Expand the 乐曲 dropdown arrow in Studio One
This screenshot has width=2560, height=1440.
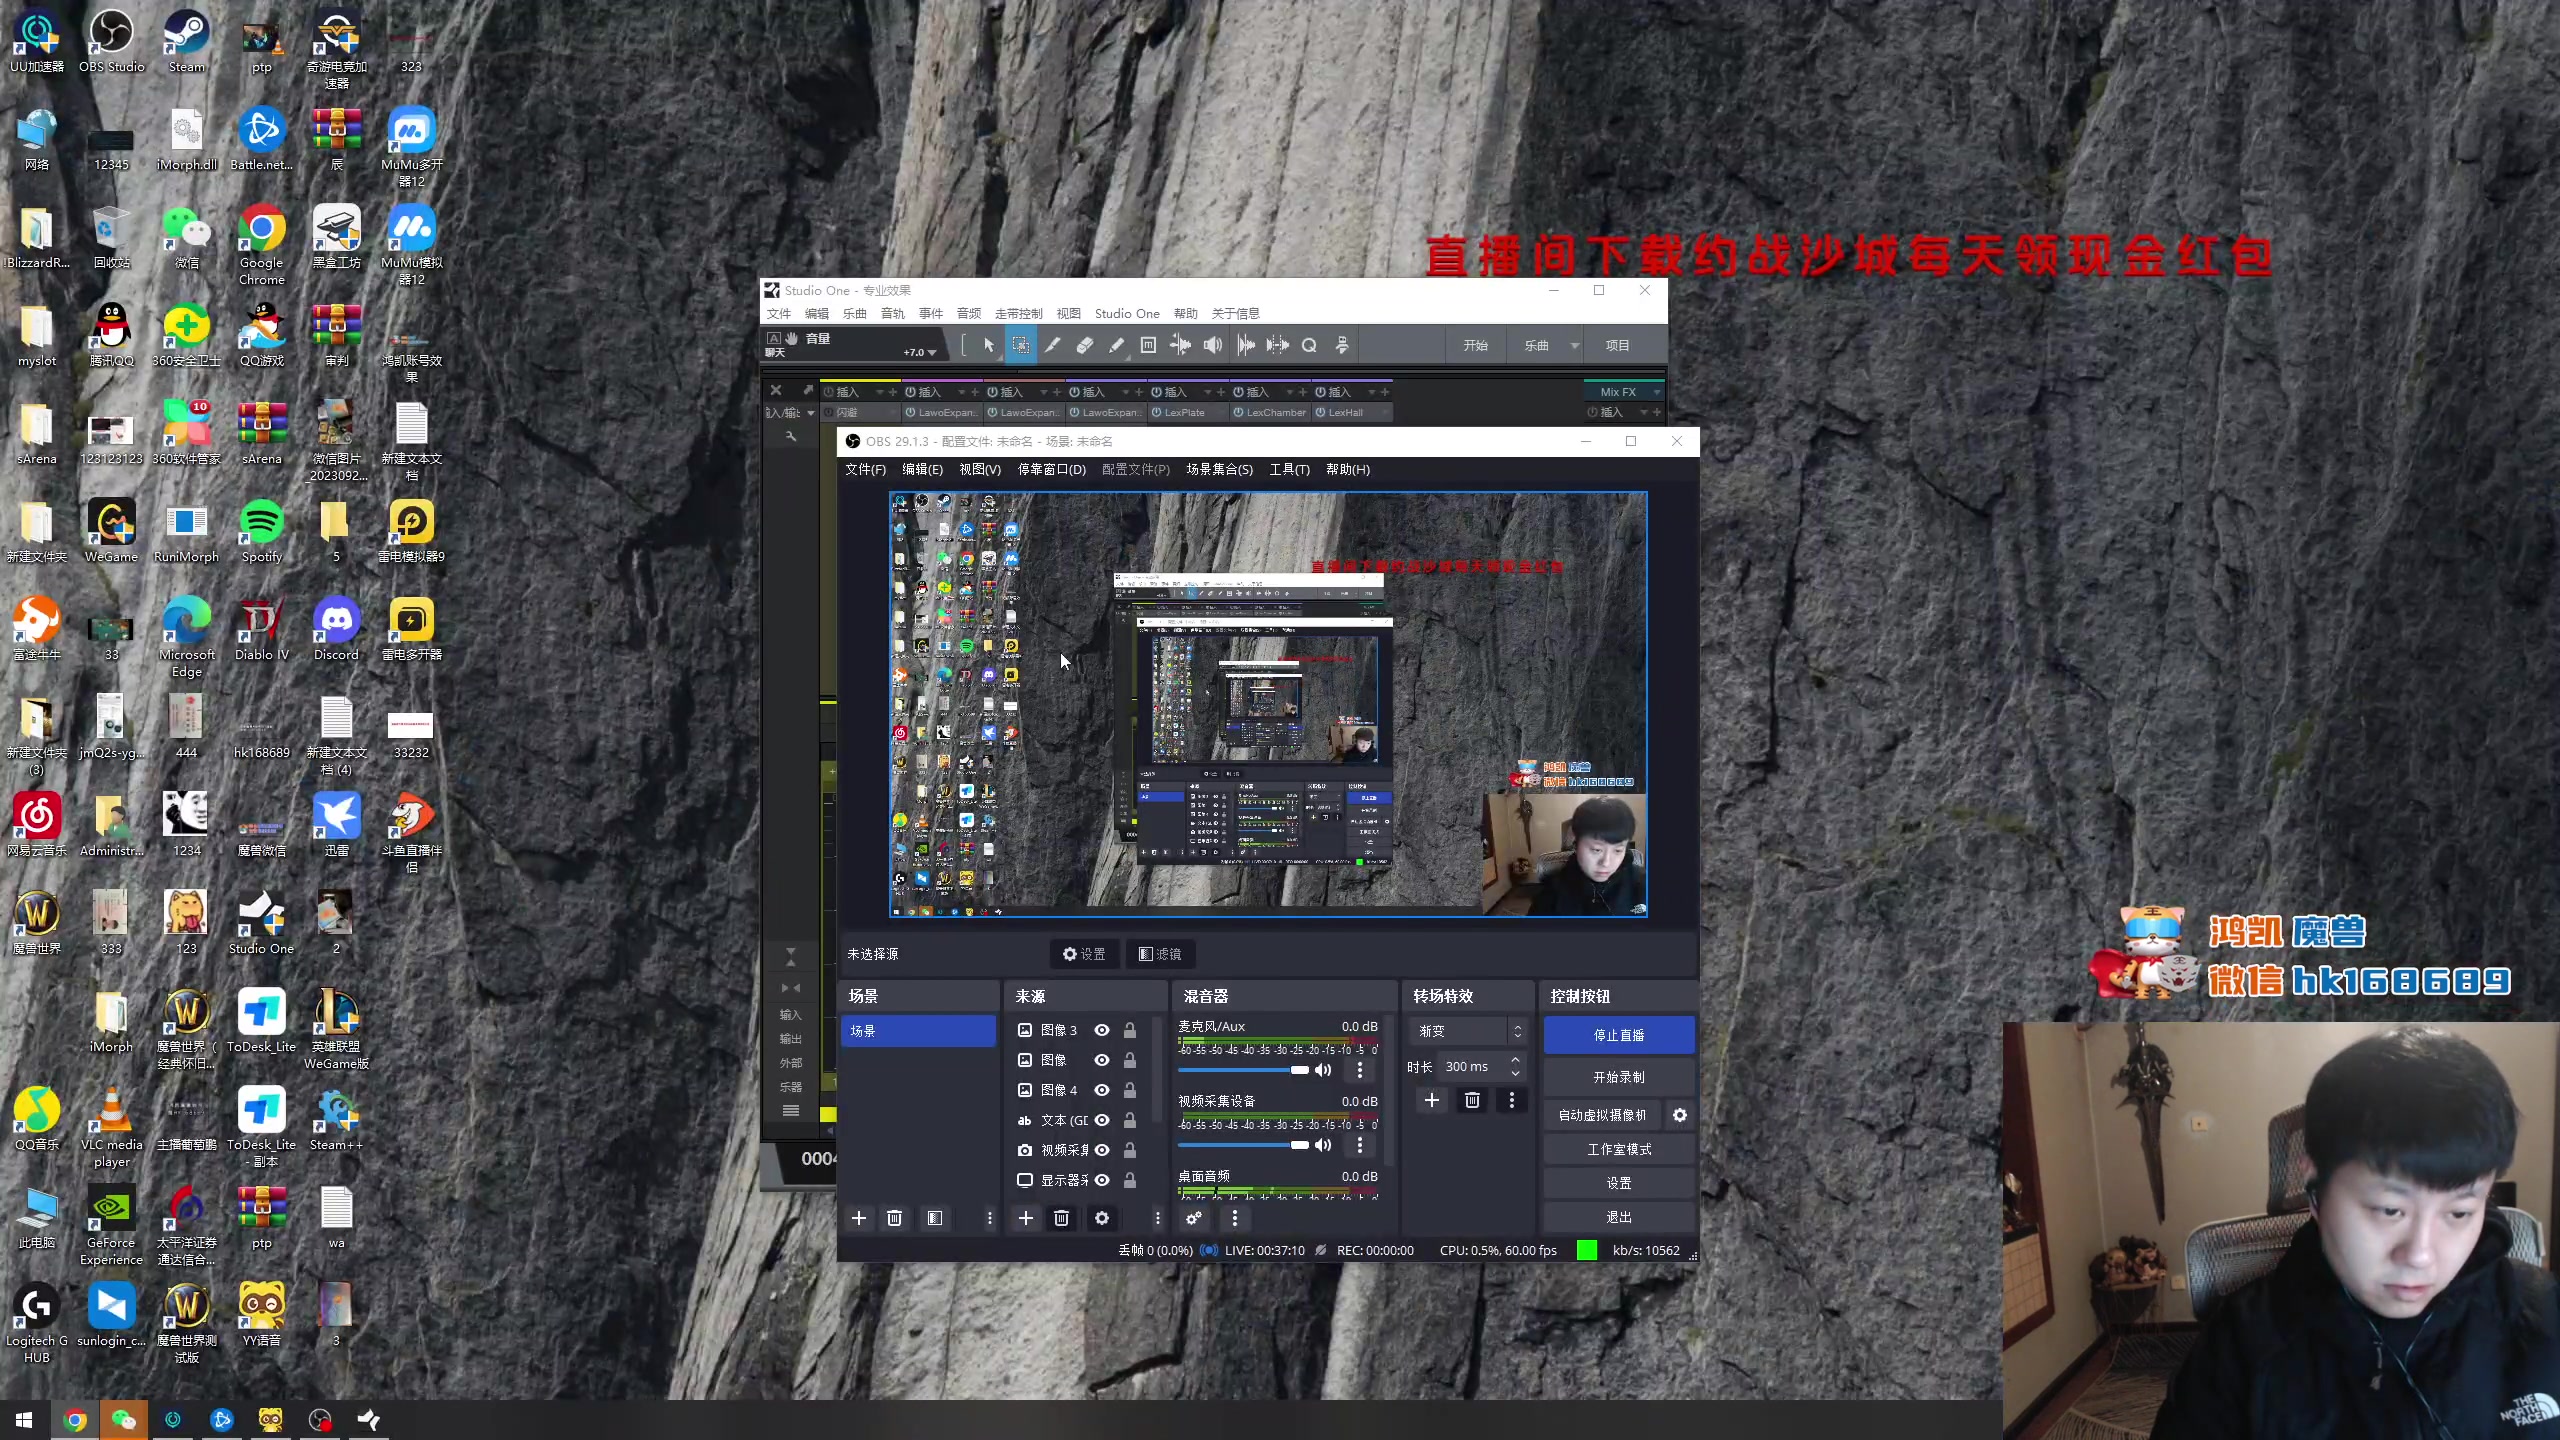pos(1575,346)
